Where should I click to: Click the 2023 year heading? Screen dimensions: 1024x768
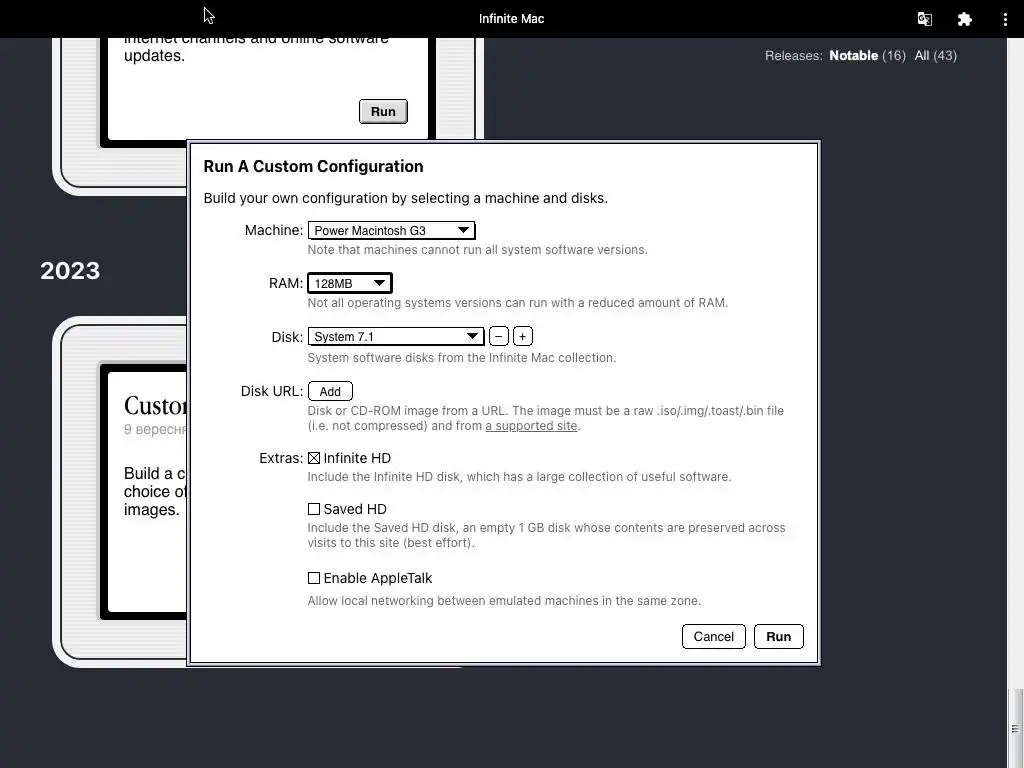(x=70, y=270)
